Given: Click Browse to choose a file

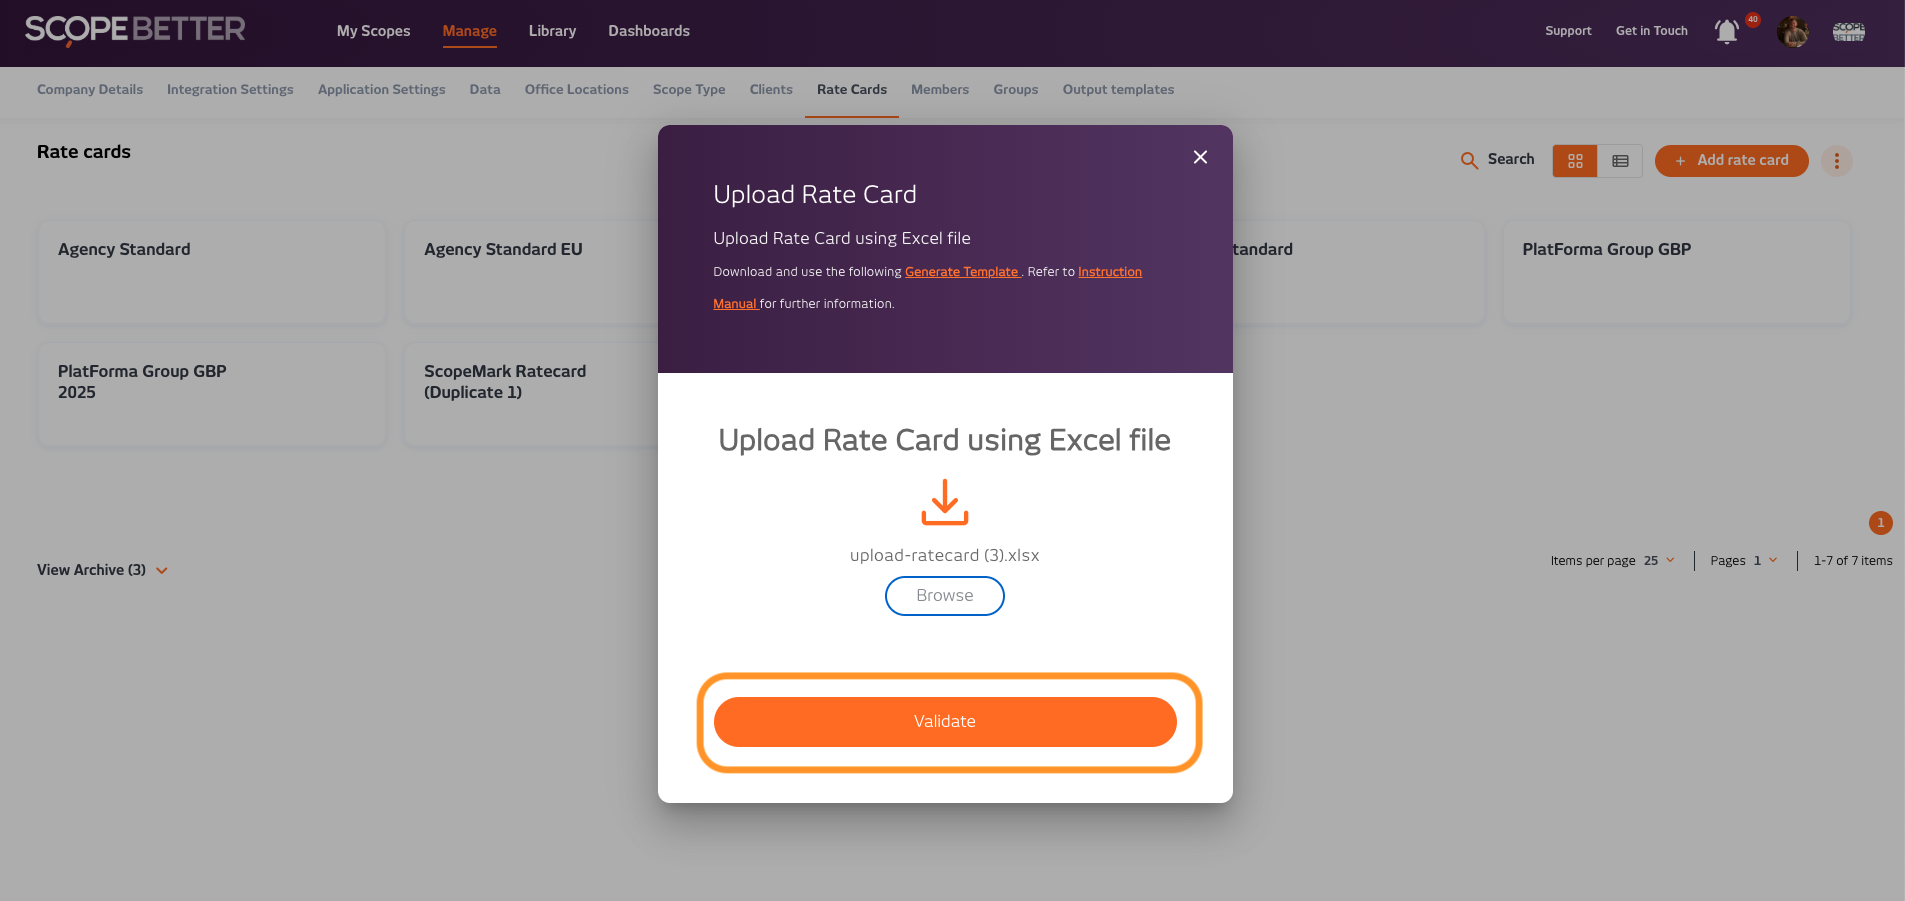Looking at the screenshot, I should [x=944, y=596].
